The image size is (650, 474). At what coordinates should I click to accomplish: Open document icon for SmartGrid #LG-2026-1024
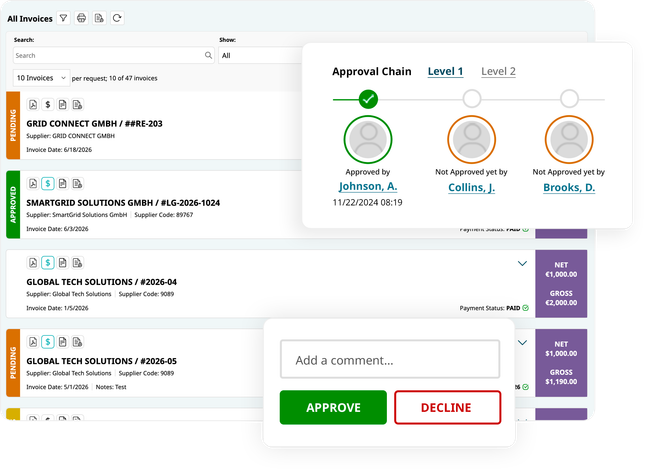coord(63,183)
